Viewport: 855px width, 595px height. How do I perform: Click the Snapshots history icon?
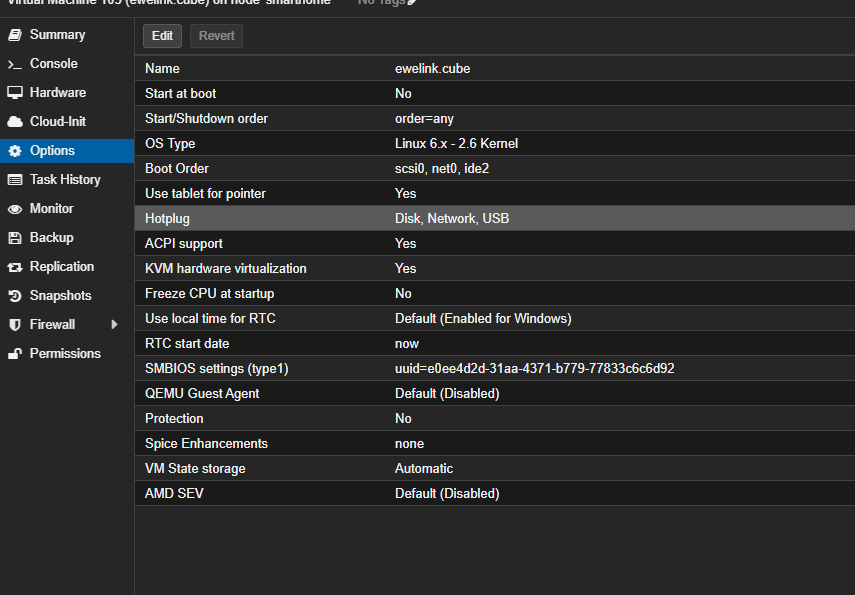[x=14, y=296]
